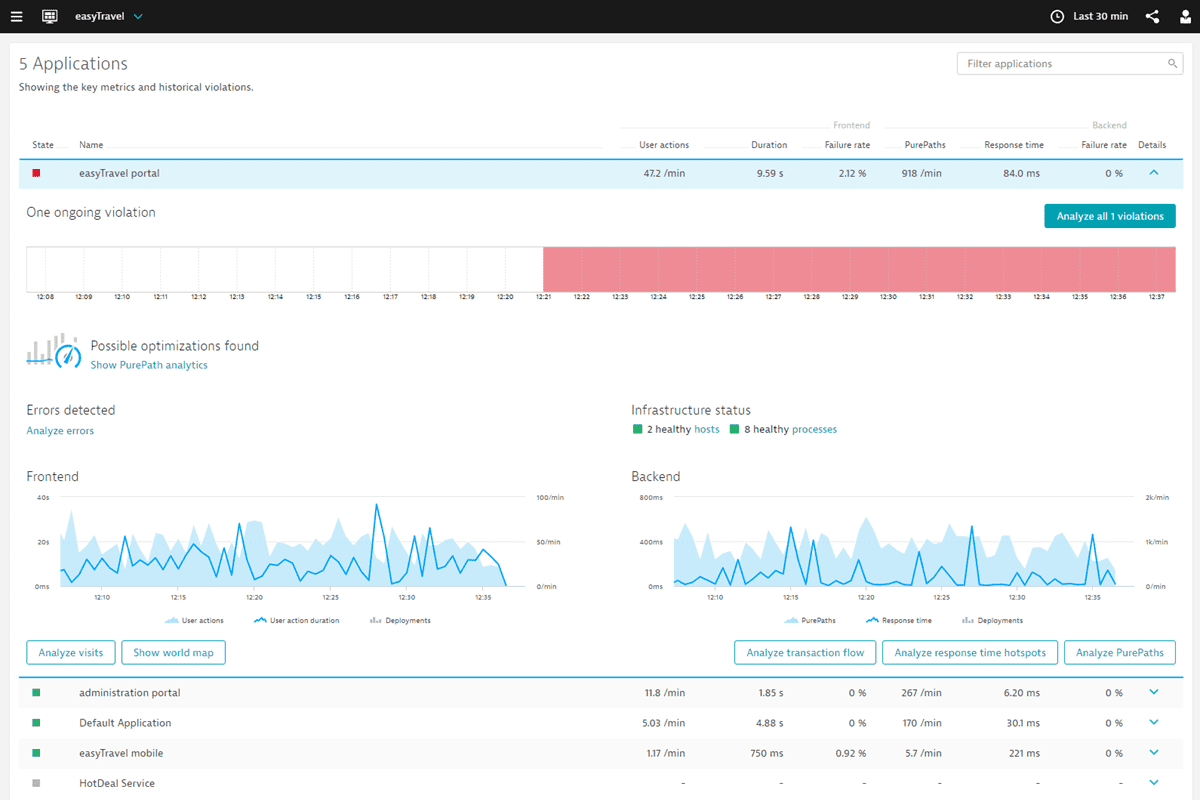Click green state indicator for administration portal
Viewport: 1200px width, 800px height.
point(36,692)
